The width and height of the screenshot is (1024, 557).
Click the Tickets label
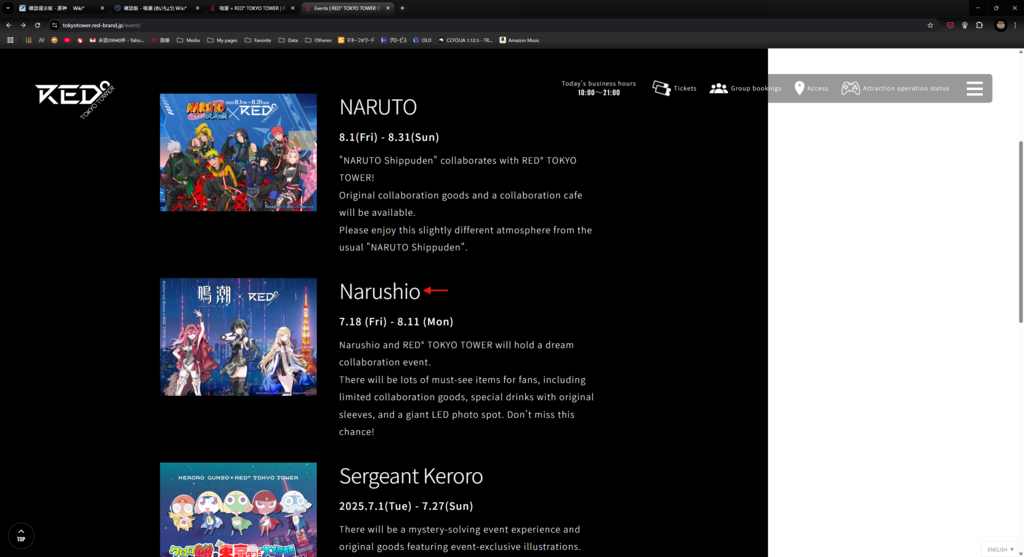[x=685, y=88]
